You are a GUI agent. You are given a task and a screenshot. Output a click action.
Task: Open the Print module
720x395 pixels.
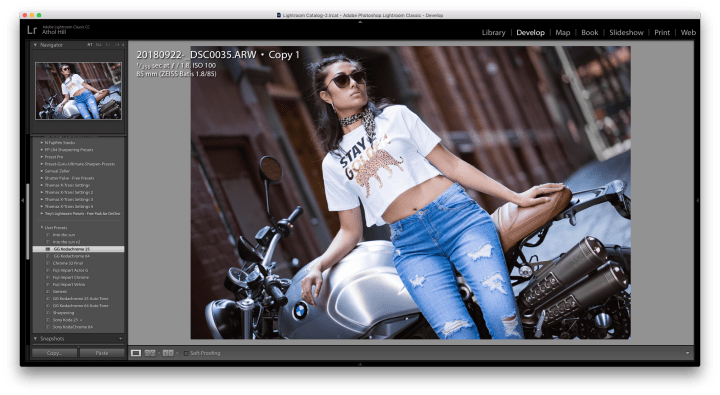662,33
